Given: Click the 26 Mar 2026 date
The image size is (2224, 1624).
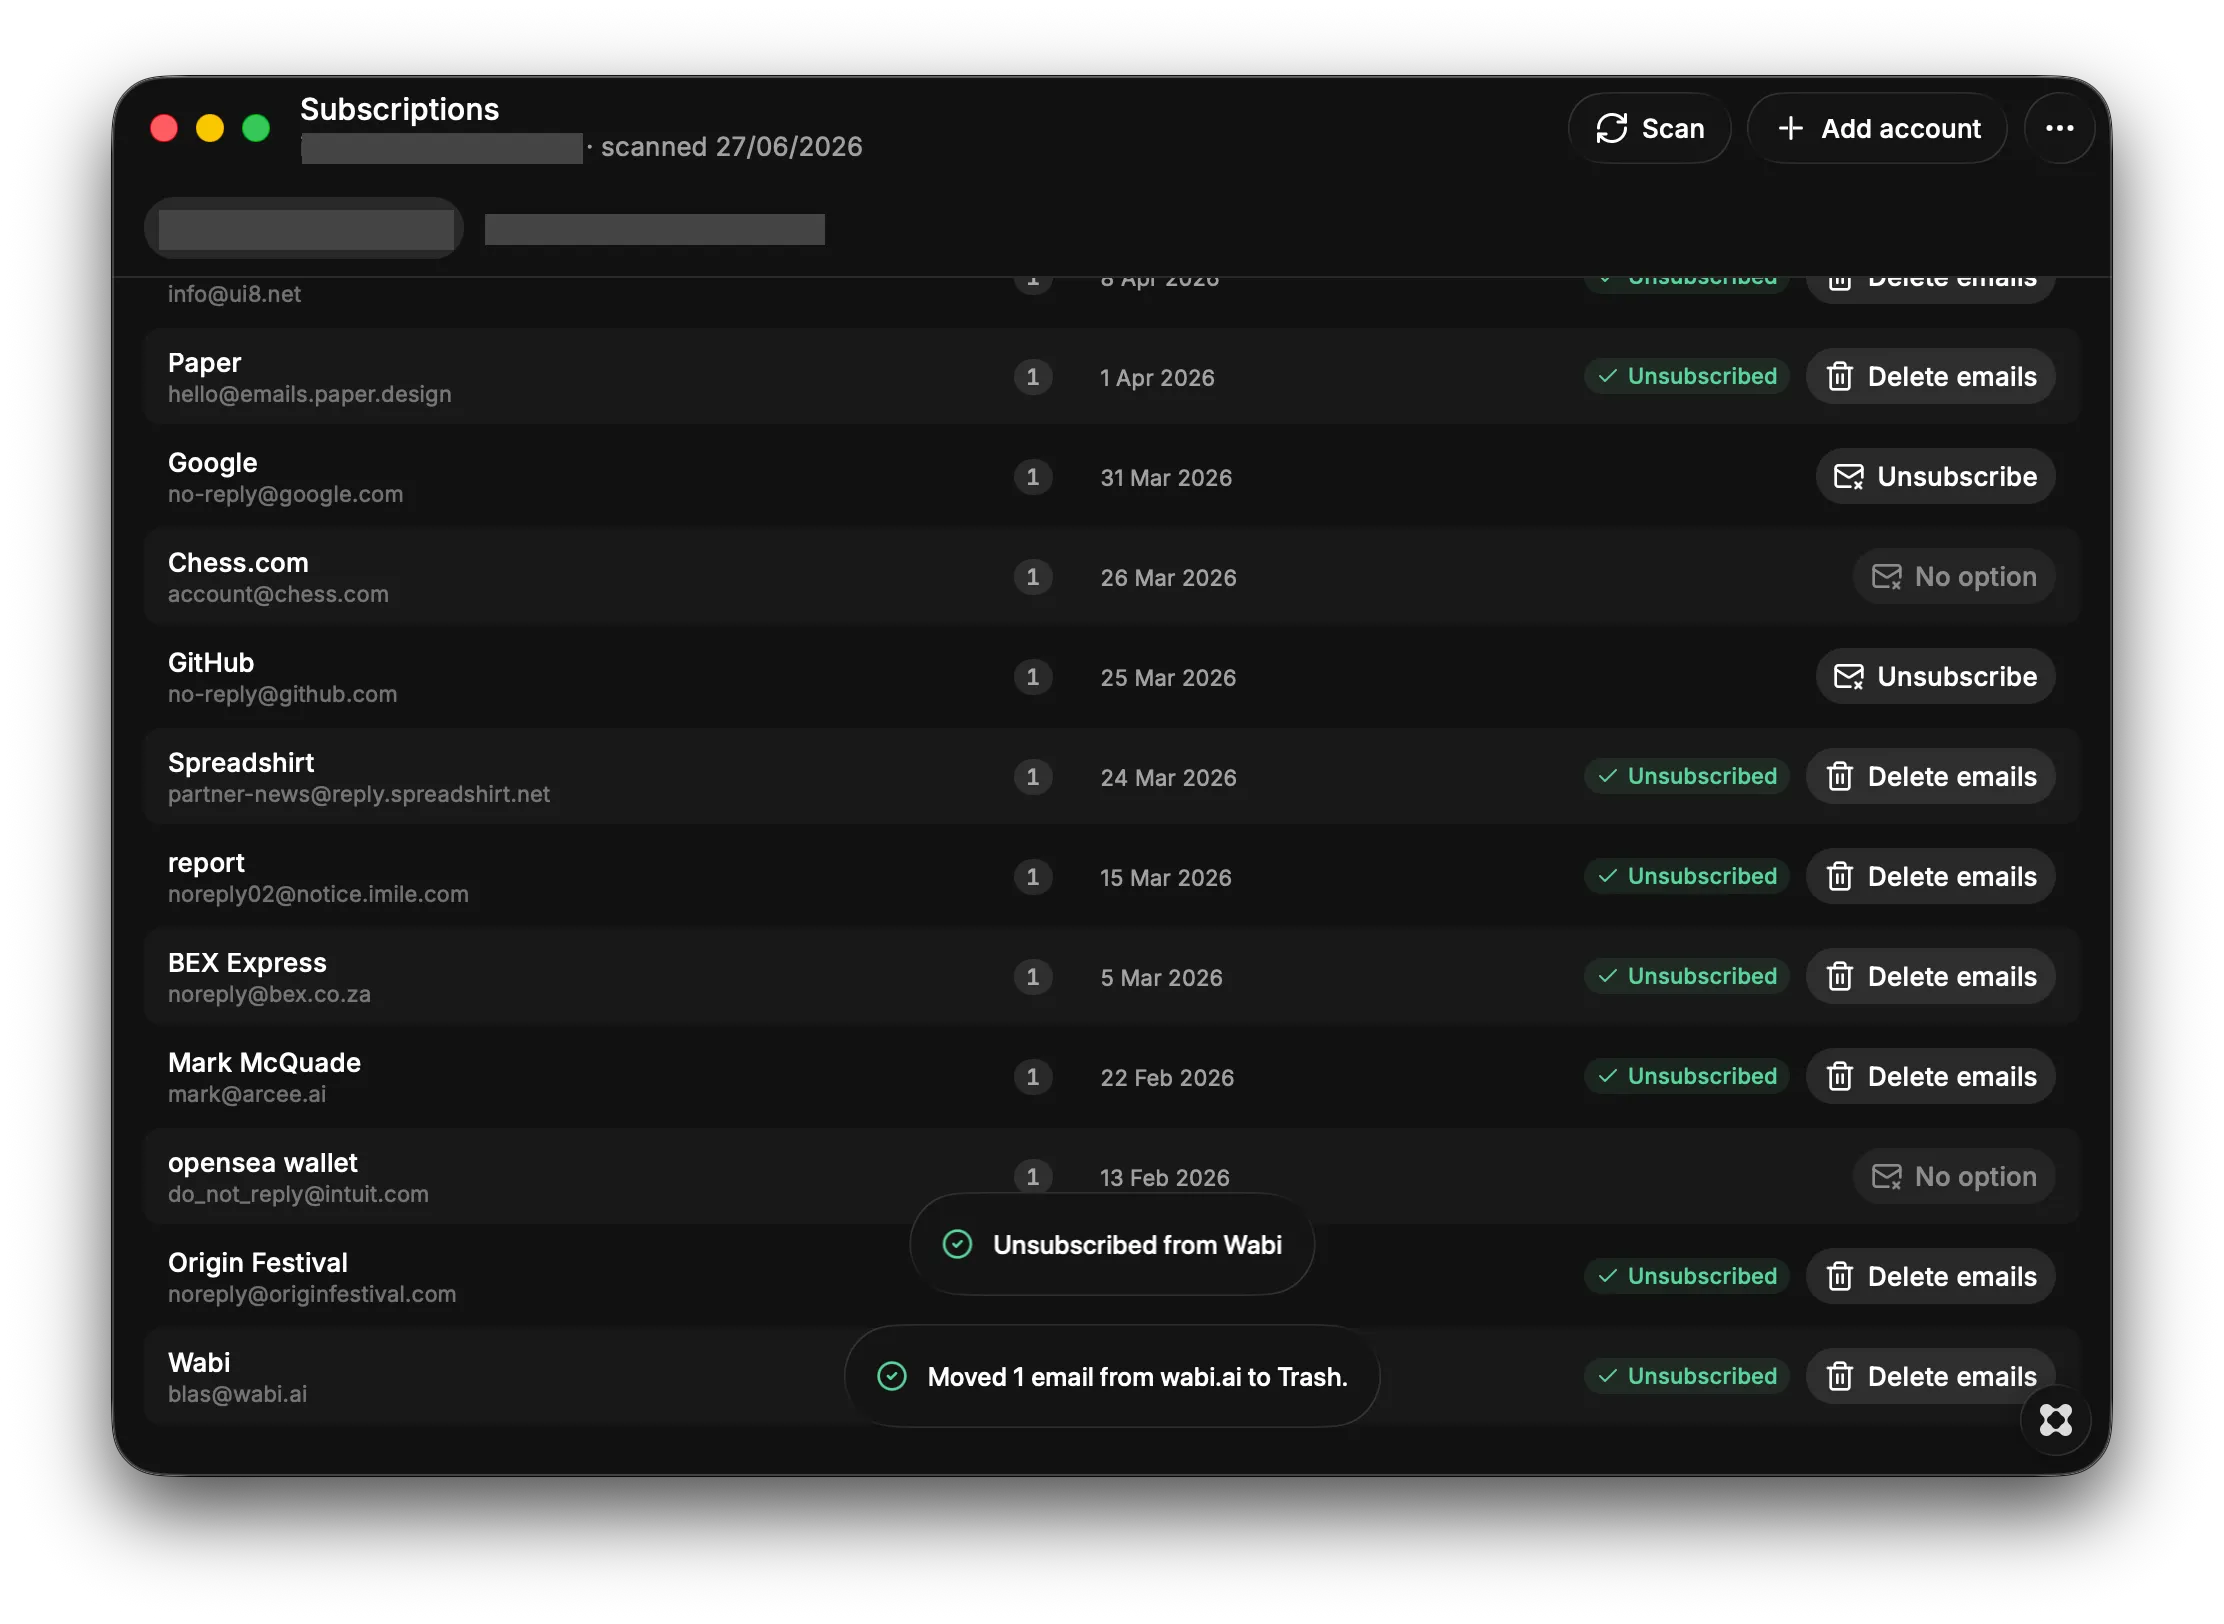Looking at the screenshot, I should point(1168,578).
